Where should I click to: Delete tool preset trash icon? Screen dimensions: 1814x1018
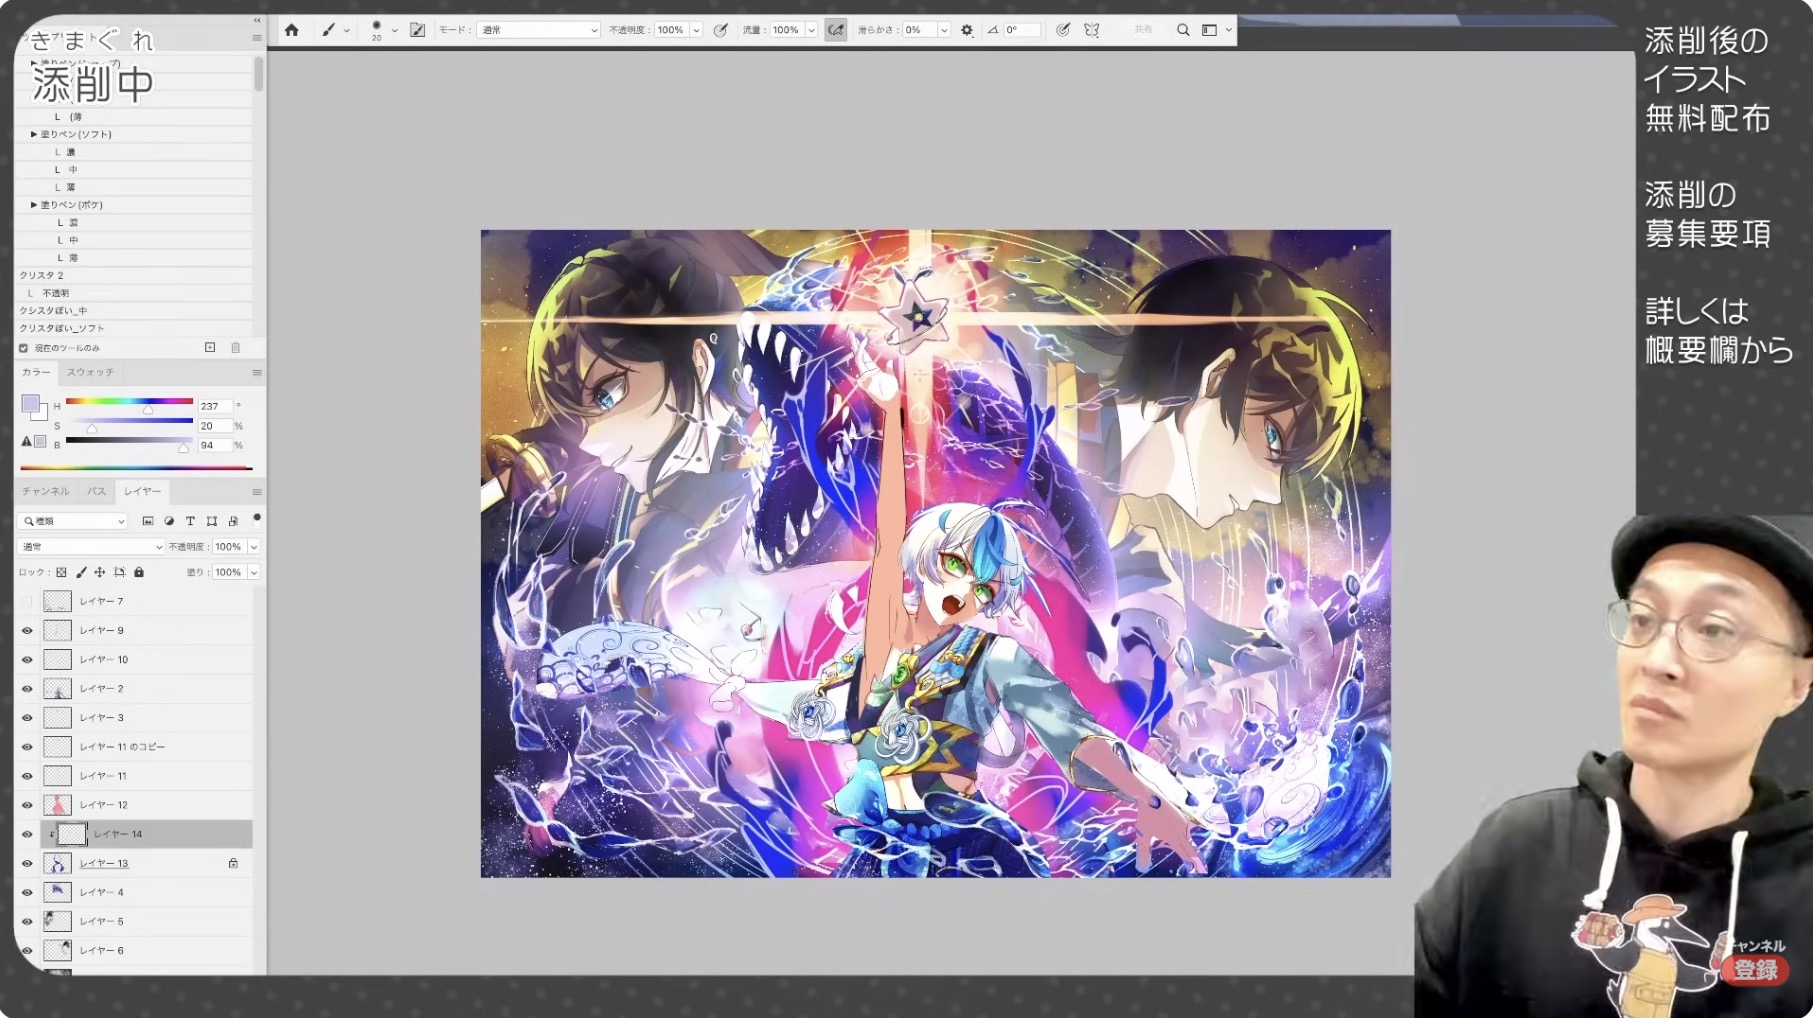coord(236,348)
